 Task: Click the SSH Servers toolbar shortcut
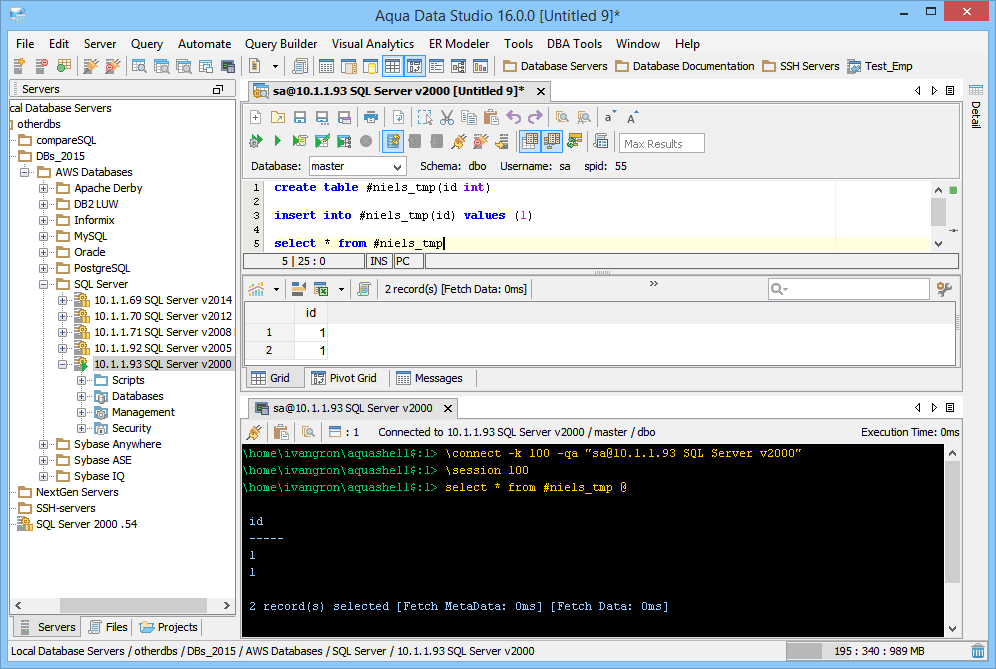pyautogui.click(x=800, y=66)
